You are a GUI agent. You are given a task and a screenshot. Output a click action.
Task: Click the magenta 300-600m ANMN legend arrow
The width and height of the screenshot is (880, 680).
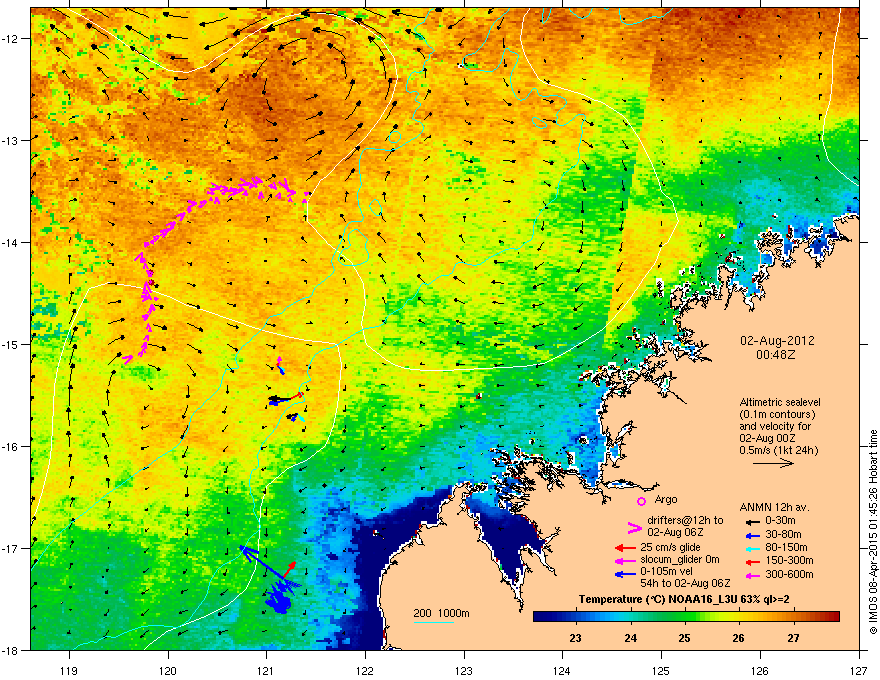751,575
